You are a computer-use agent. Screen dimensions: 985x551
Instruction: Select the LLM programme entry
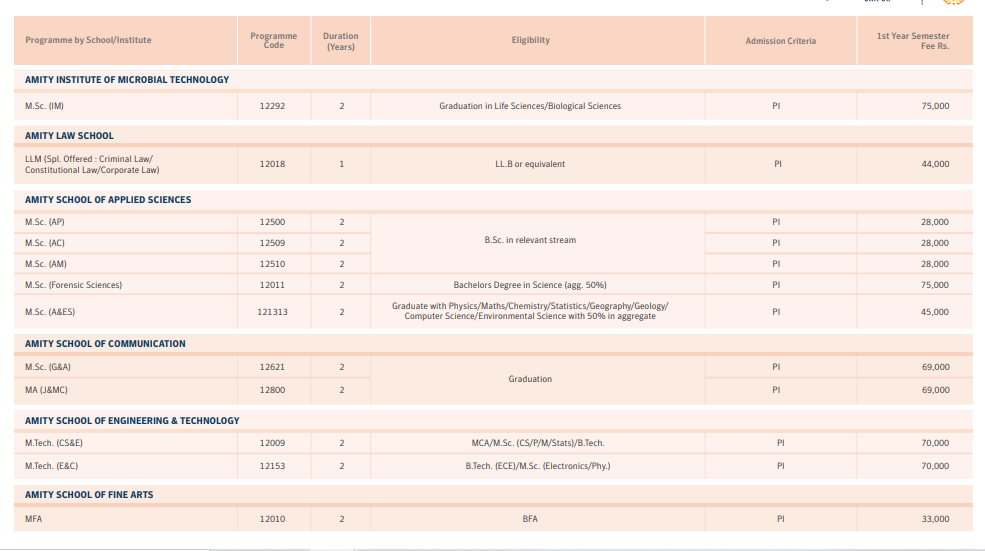(x=92, y=164)
